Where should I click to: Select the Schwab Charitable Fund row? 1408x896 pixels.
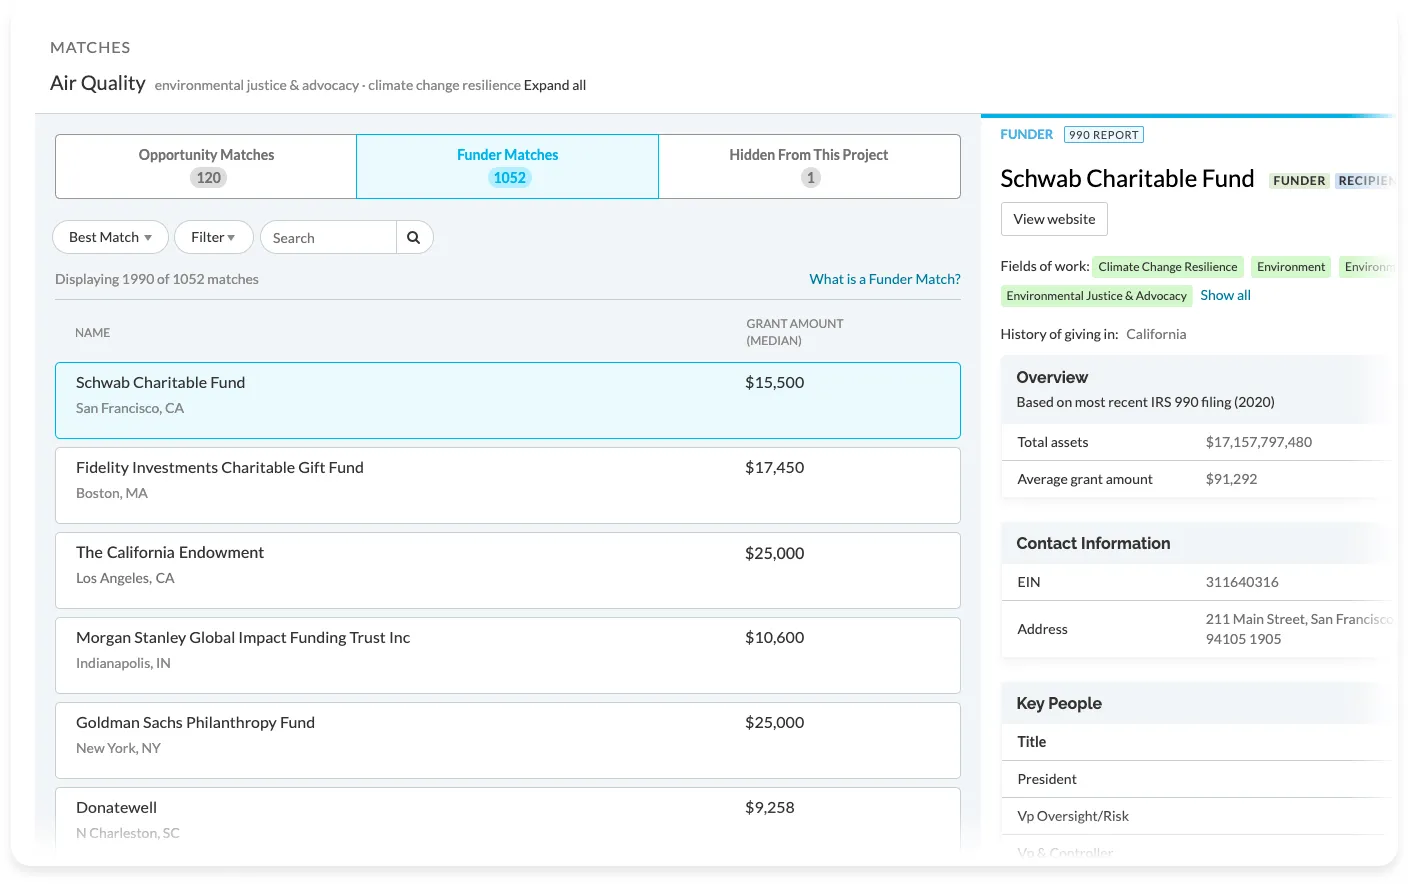[x=508, y=400]
